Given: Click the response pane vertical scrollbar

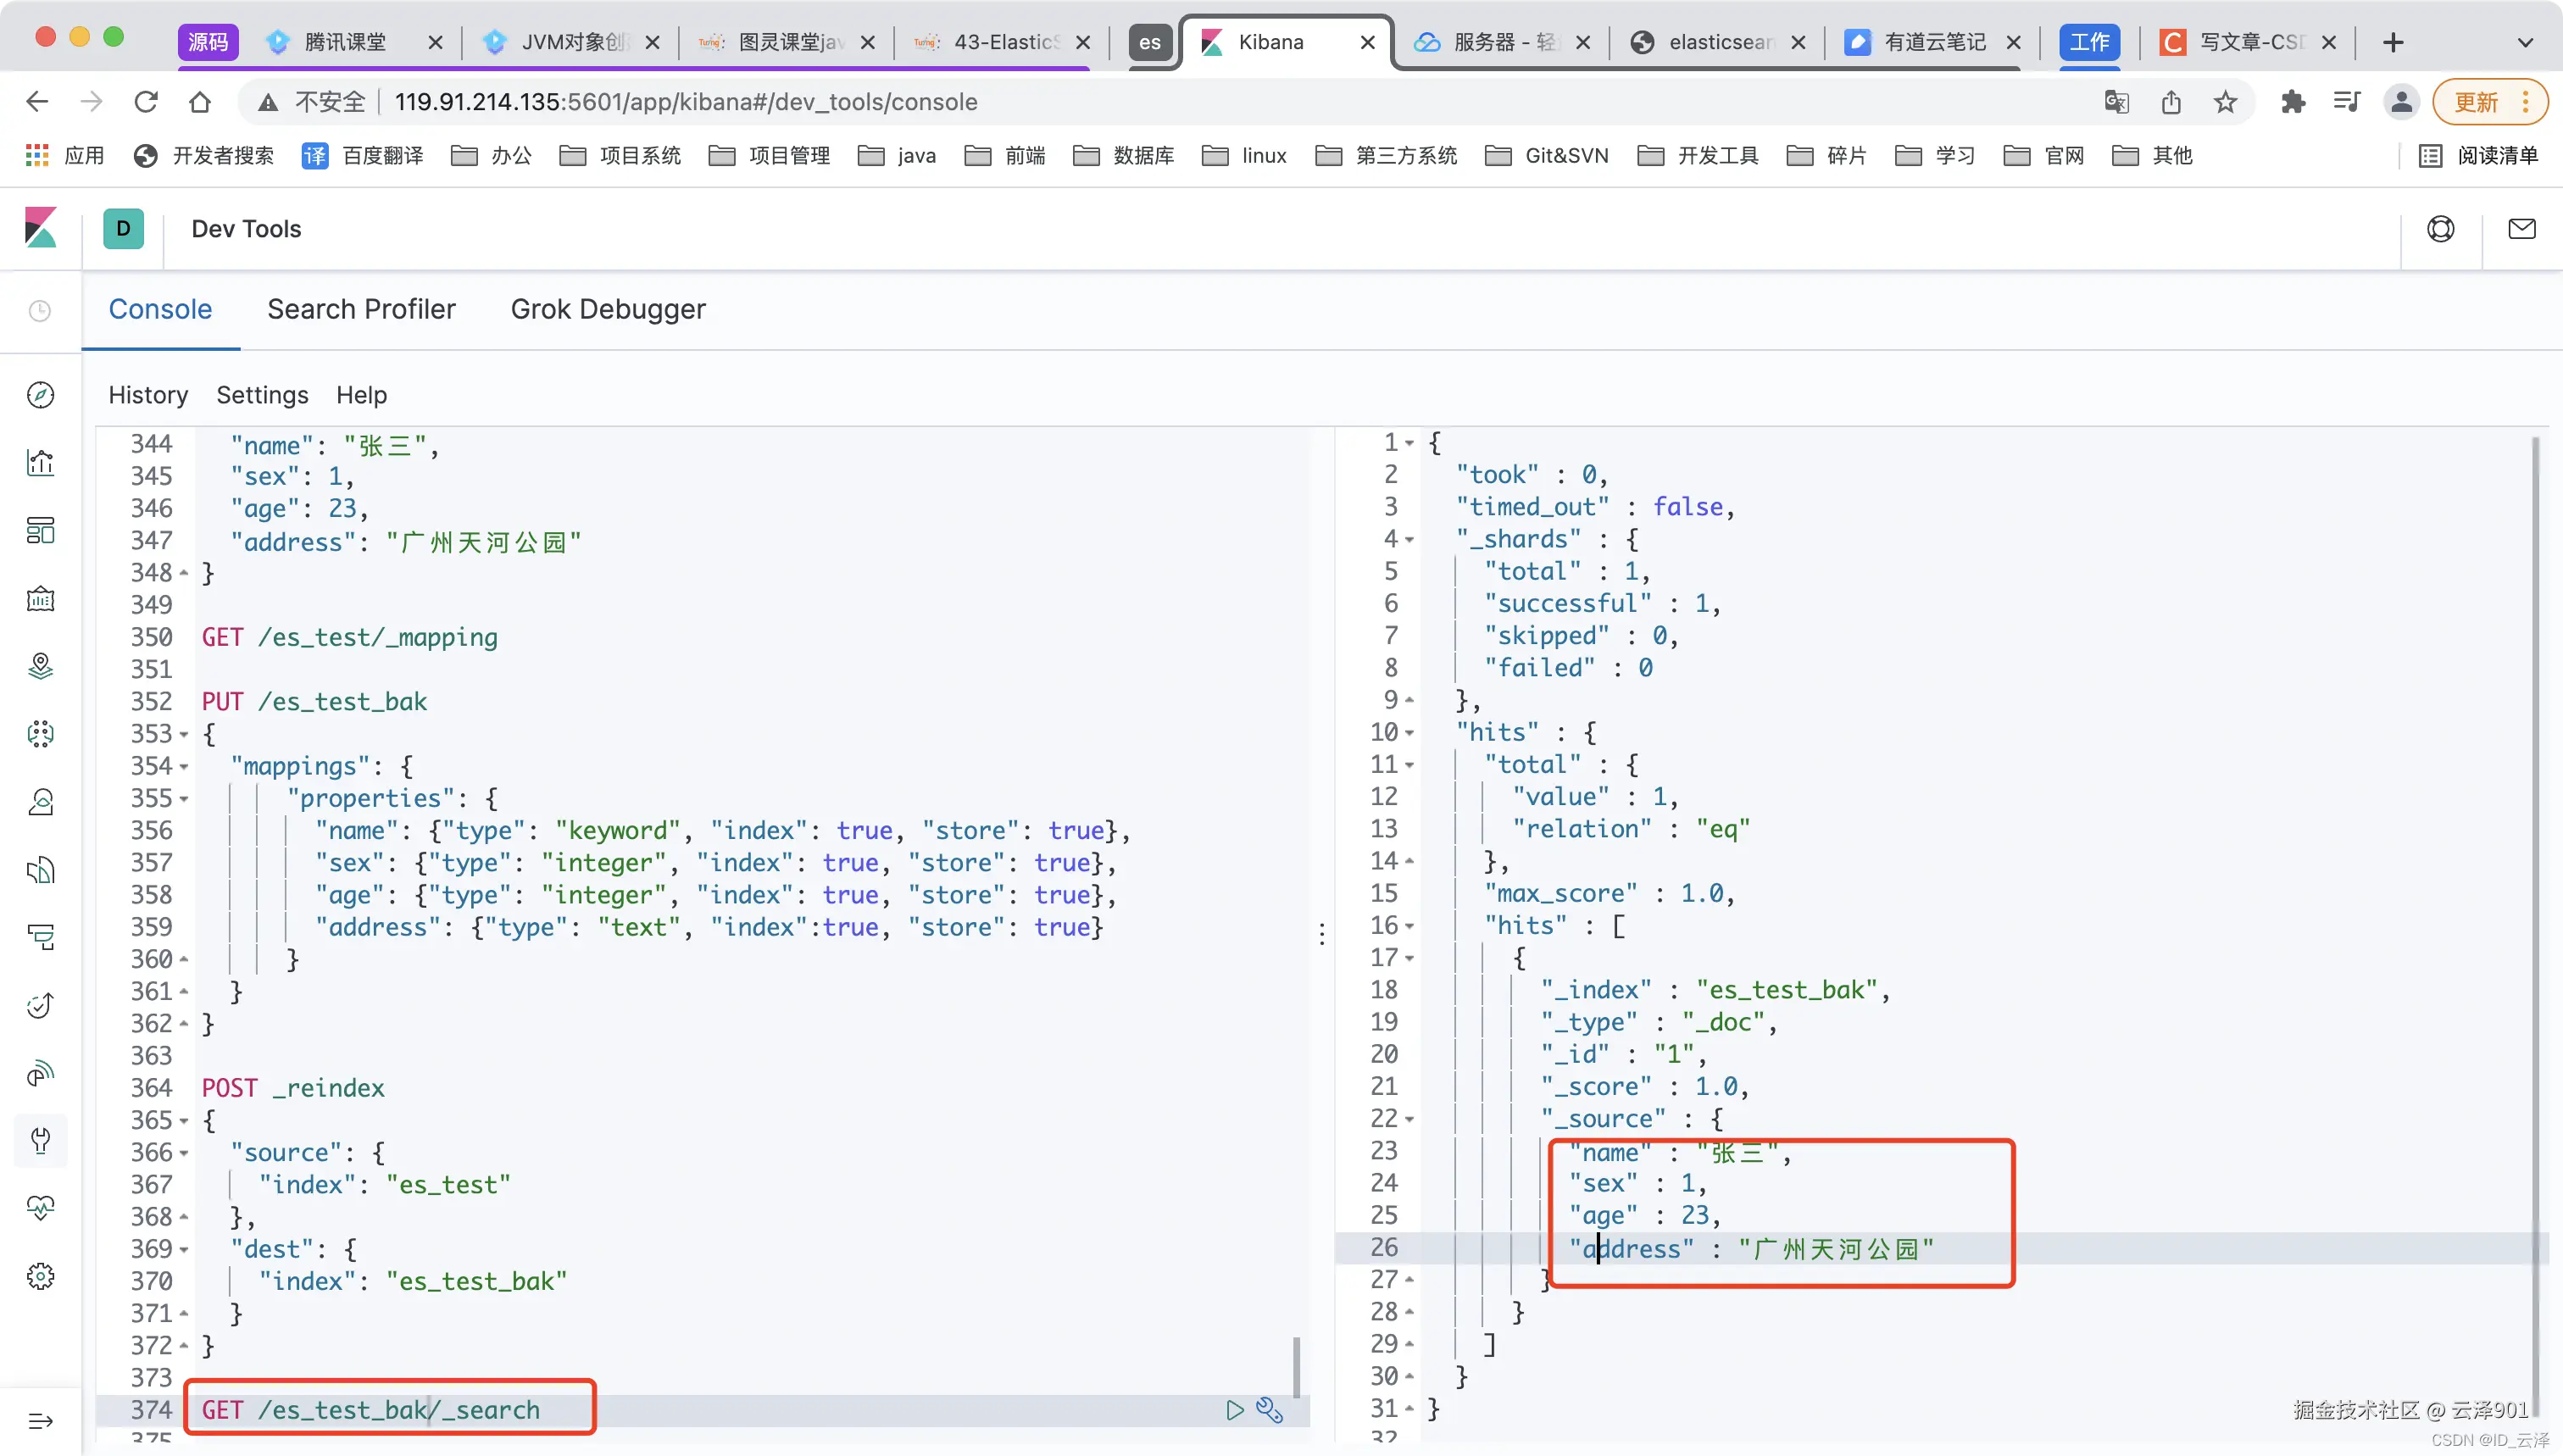Looking at the screenshot, I should coord(2535,900).
